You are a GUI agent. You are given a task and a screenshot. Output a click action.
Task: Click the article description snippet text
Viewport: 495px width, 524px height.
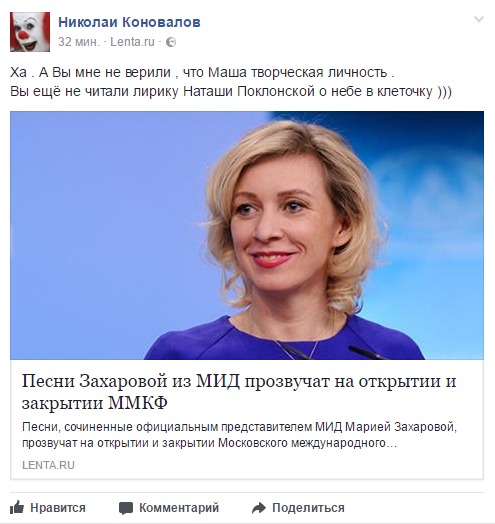(x=239, y=435)
